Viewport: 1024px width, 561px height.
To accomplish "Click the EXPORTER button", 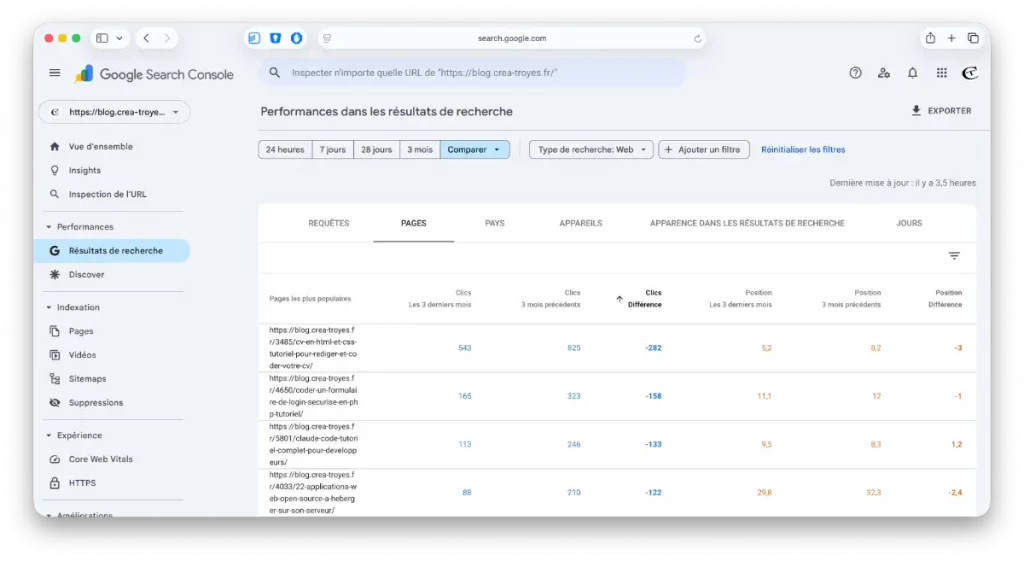I will [941, 111].
